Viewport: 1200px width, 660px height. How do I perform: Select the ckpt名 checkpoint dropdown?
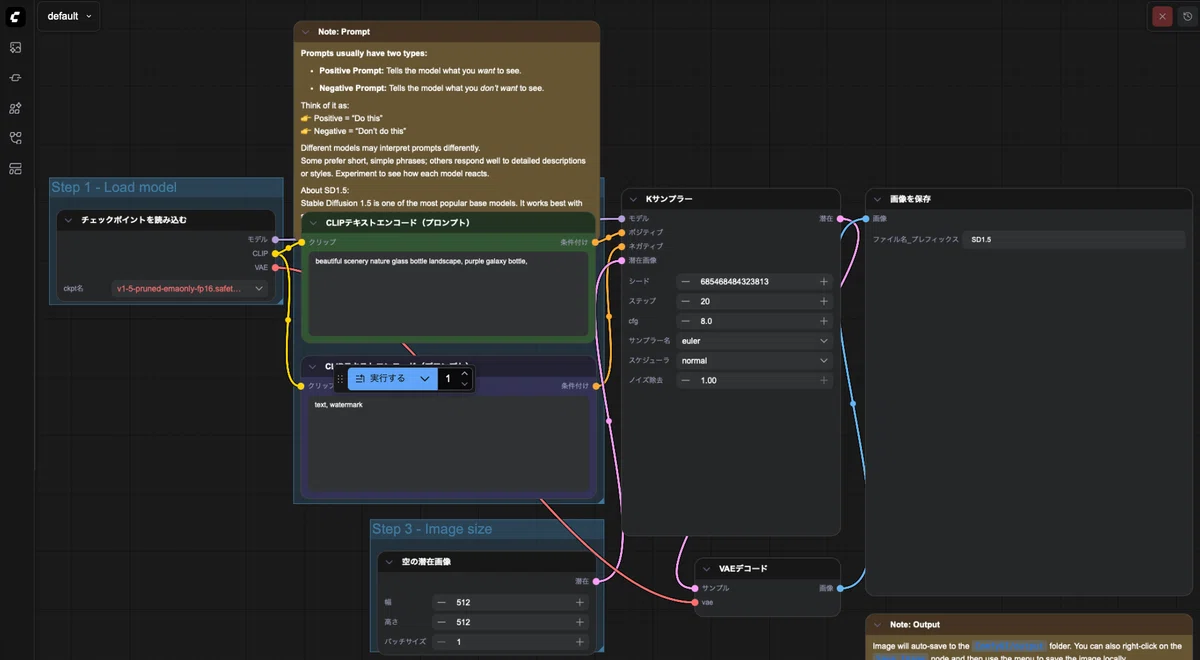[x=190, y=289]
